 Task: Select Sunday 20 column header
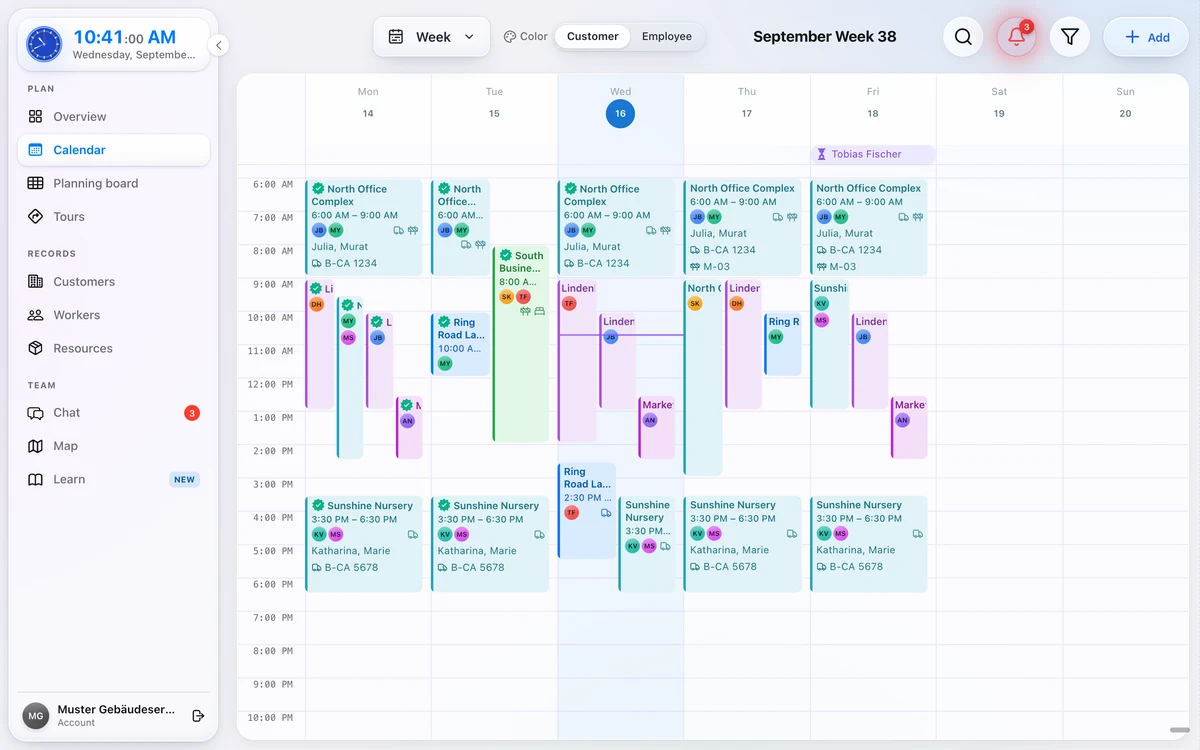[1125, 103]
